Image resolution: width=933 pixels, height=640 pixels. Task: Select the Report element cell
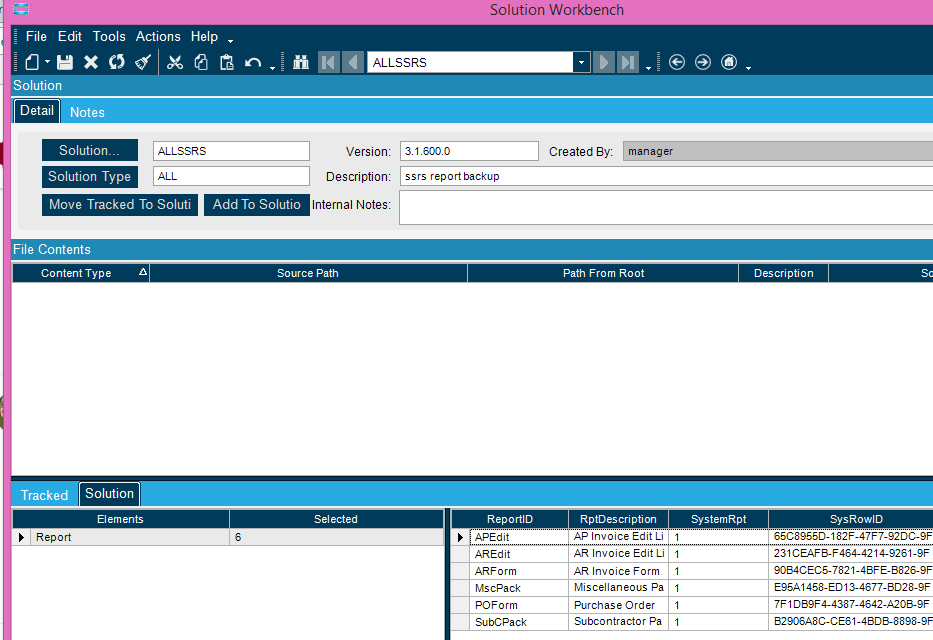click(130, 537)
